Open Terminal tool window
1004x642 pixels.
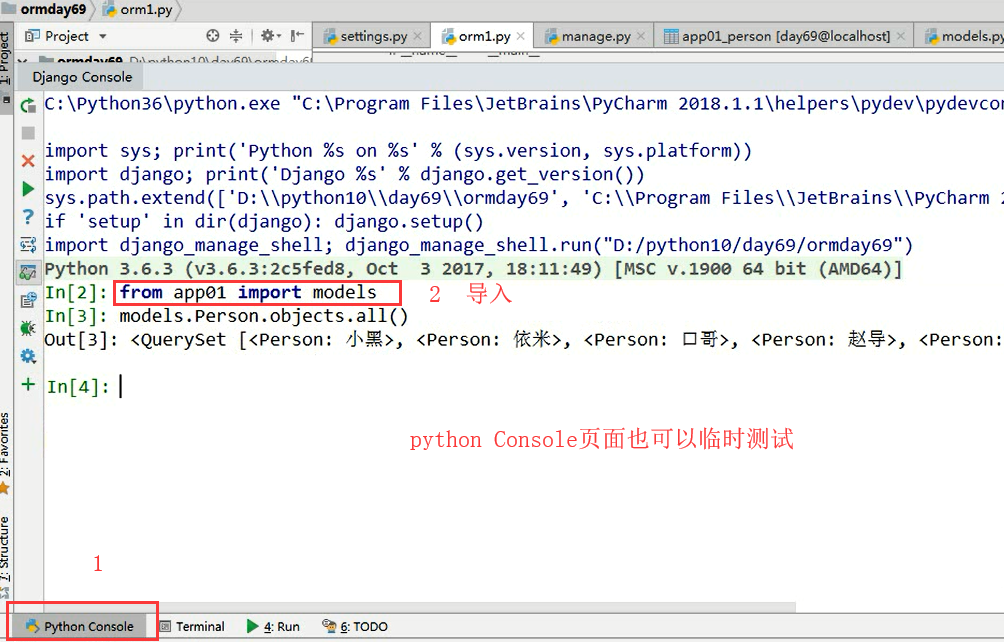tap(191, 627)
